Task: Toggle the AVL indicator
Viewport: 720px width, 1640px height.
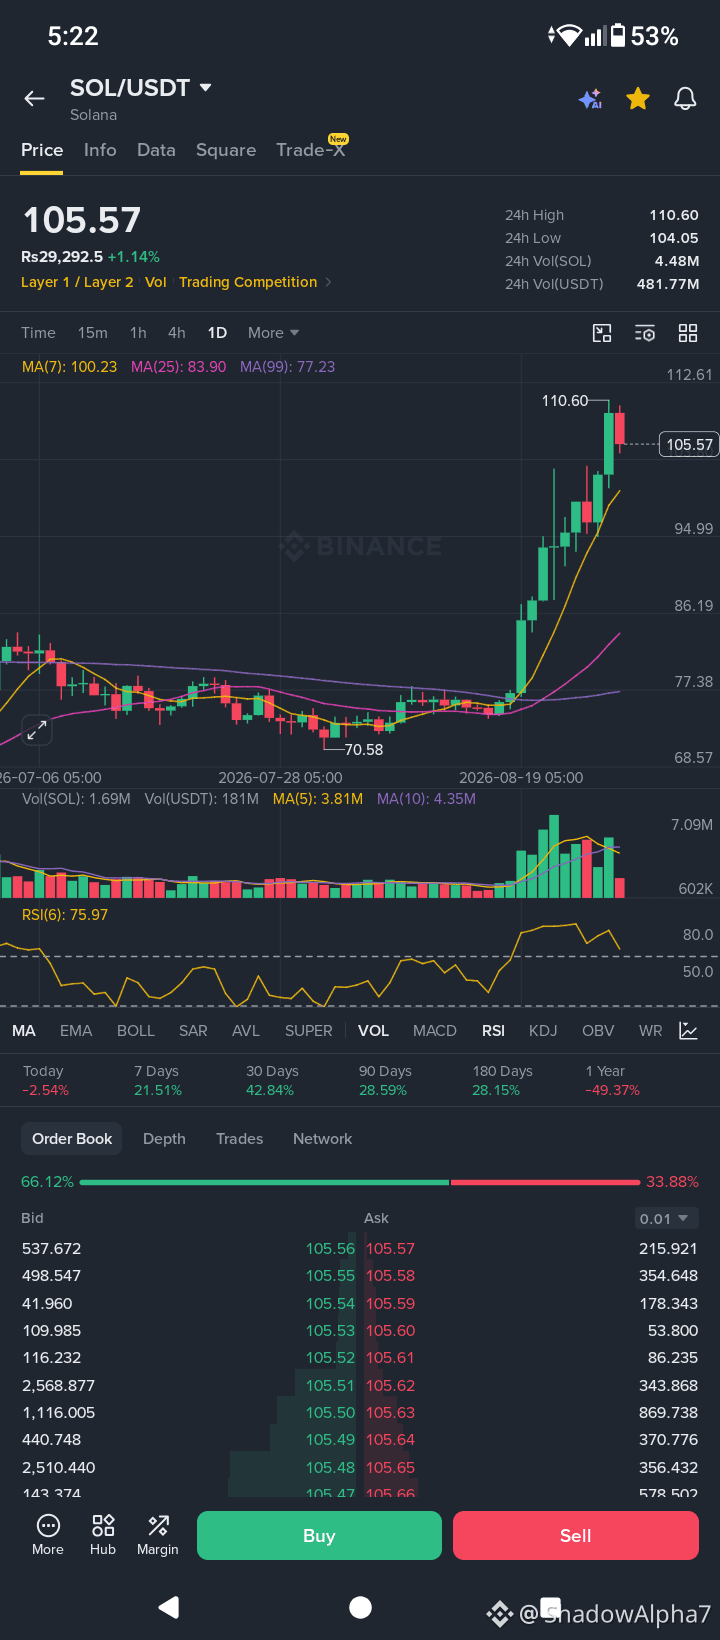Action: pyautogui.click(x=246, y=1031)
